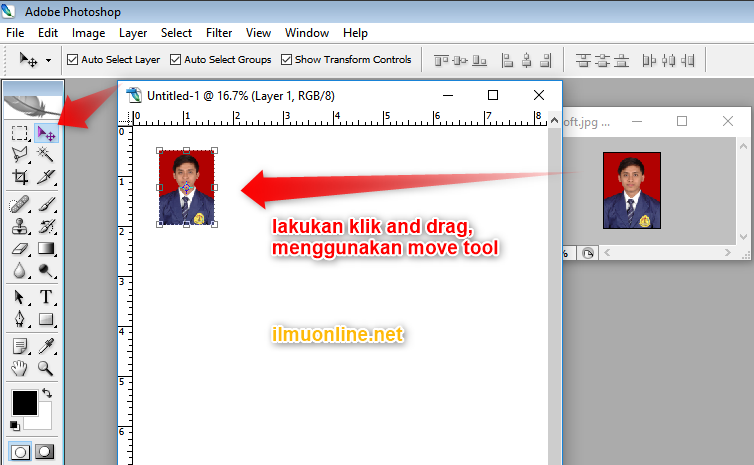
Task: Select the Crop tool
Action: tap(20, 177)
